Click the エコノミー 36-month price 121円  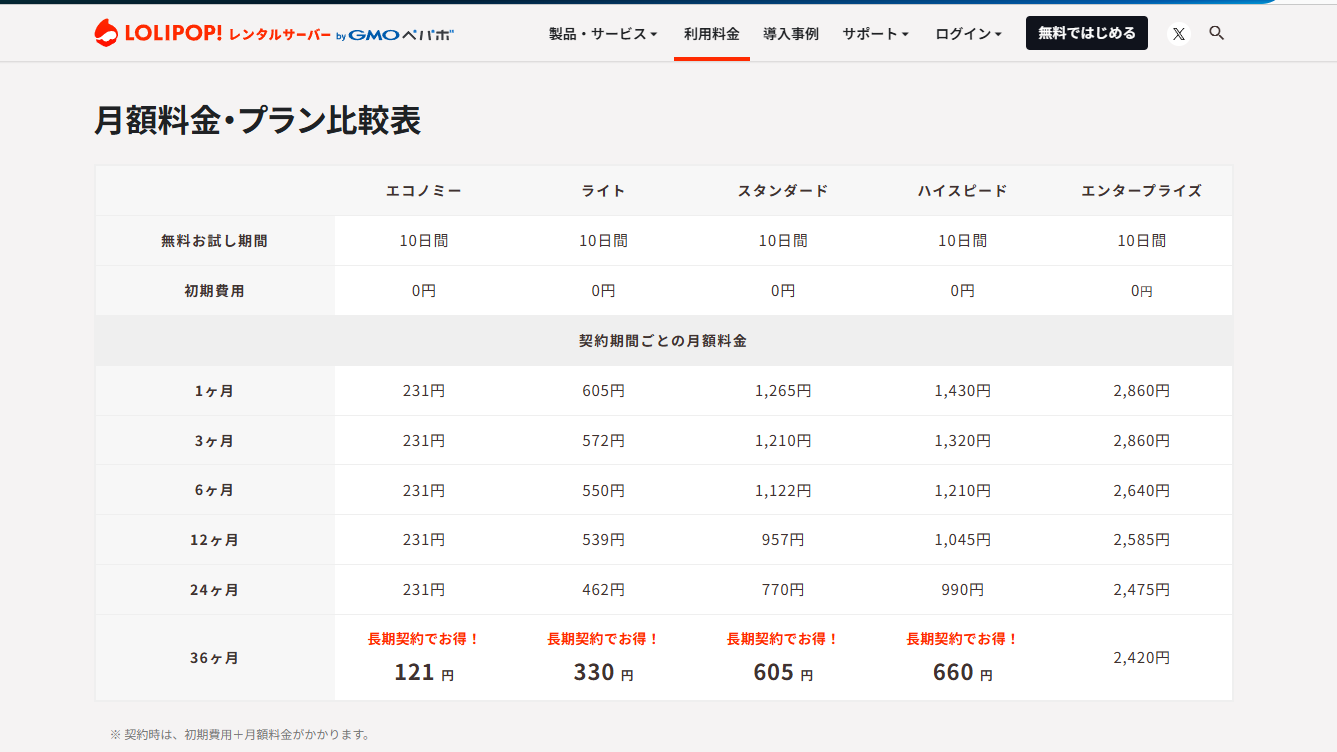click(x=424, y=672)
